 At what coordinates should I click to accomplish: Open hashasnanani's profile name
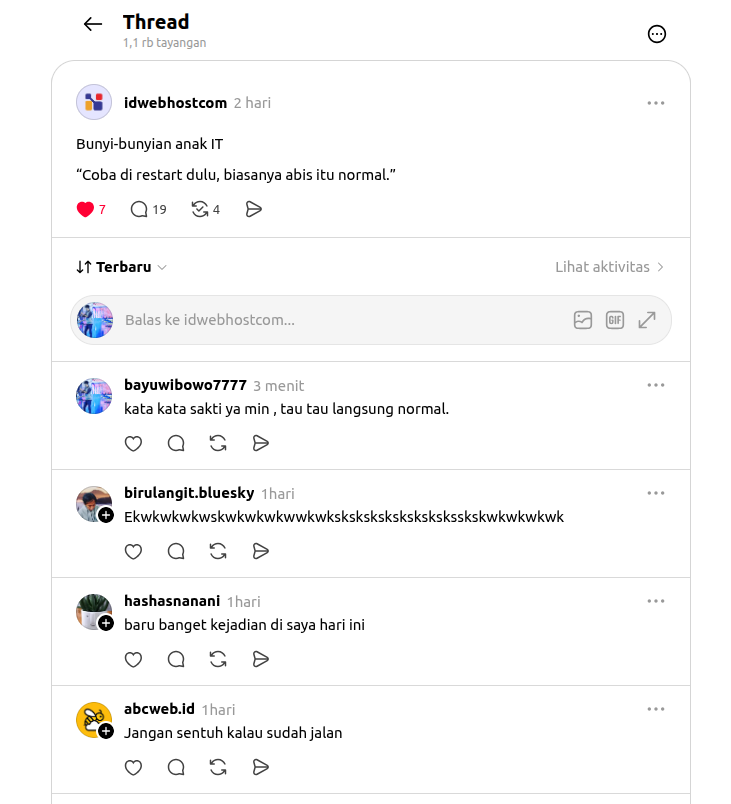point(172,601)
